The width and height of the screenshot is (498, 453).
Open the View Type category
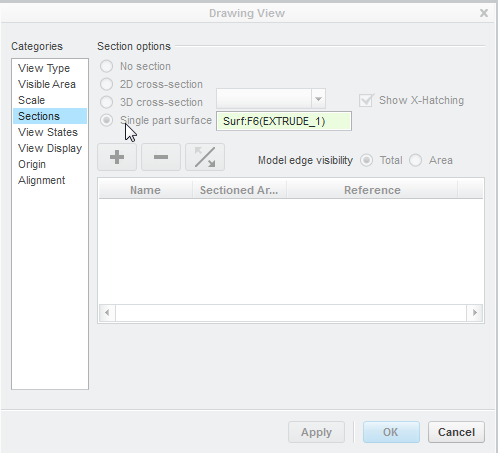[44, 68]
